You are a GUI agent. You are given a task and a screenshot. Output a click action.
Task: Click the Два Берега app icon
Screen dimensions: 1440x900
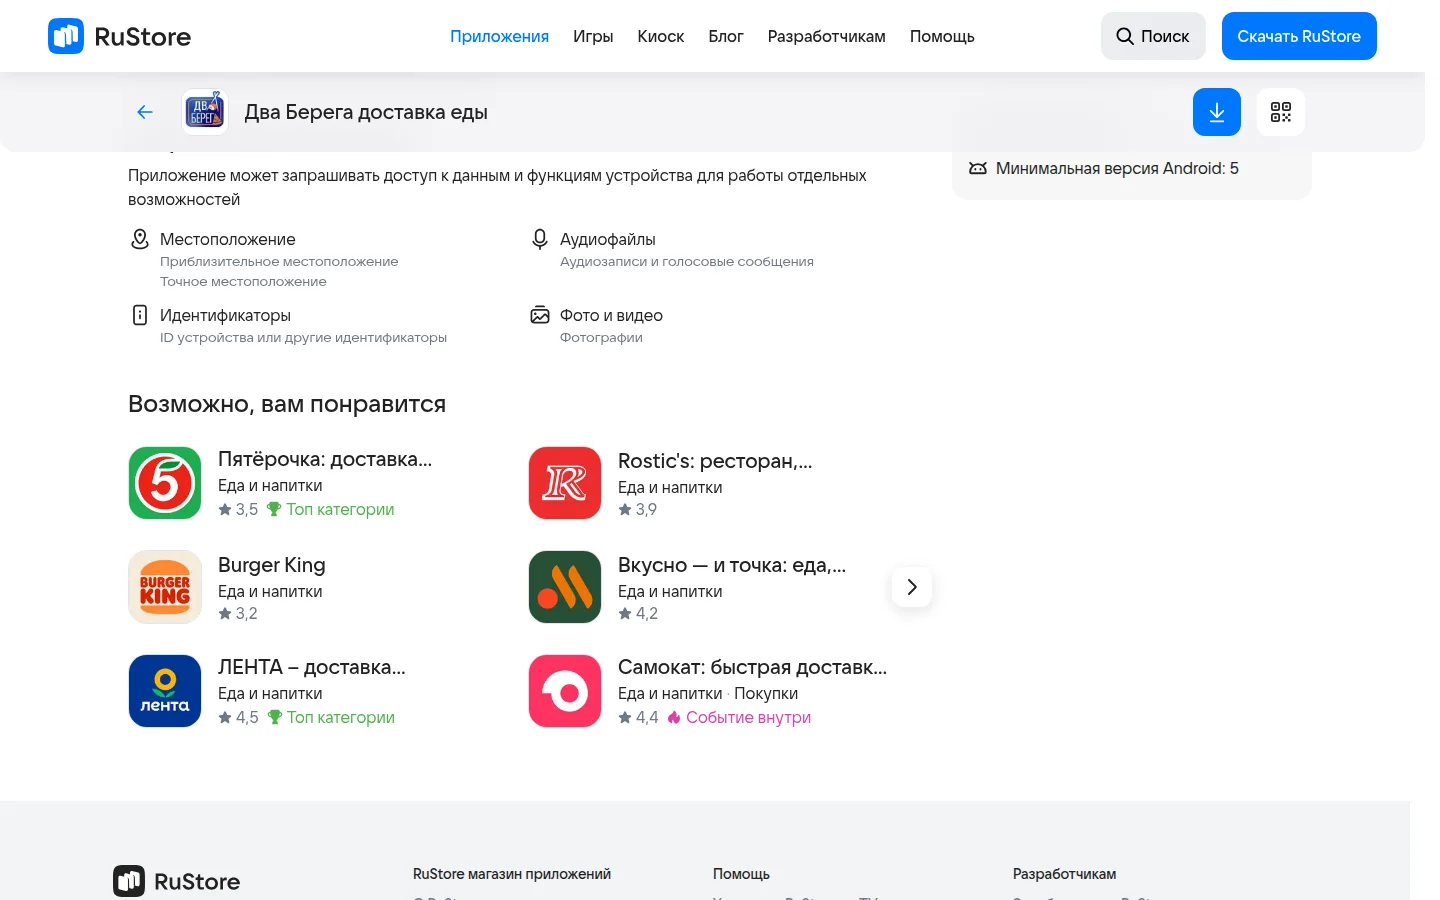pyautogui.click(x=205, y=112)
